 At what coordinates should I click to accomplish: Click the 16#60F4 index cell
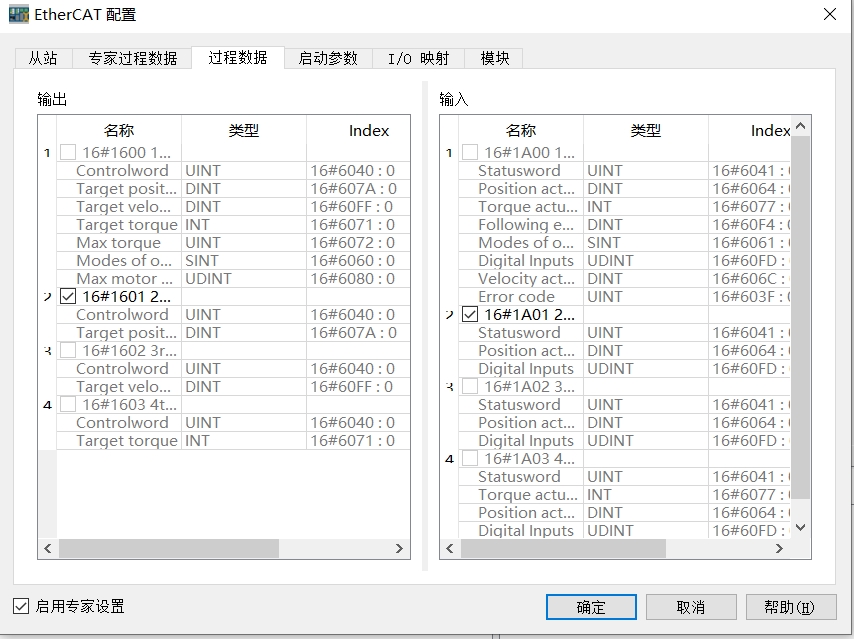(749, 224)
